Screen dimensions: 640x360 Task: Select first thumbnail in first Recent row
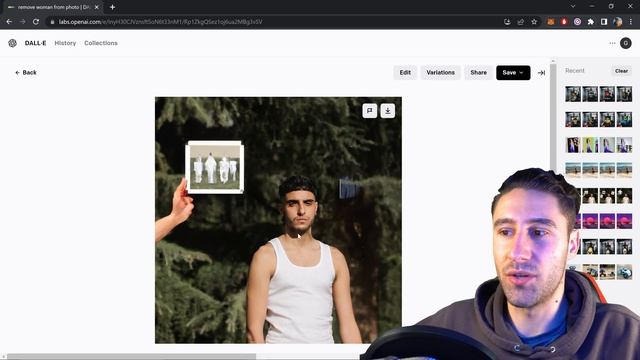click(573, 94)
